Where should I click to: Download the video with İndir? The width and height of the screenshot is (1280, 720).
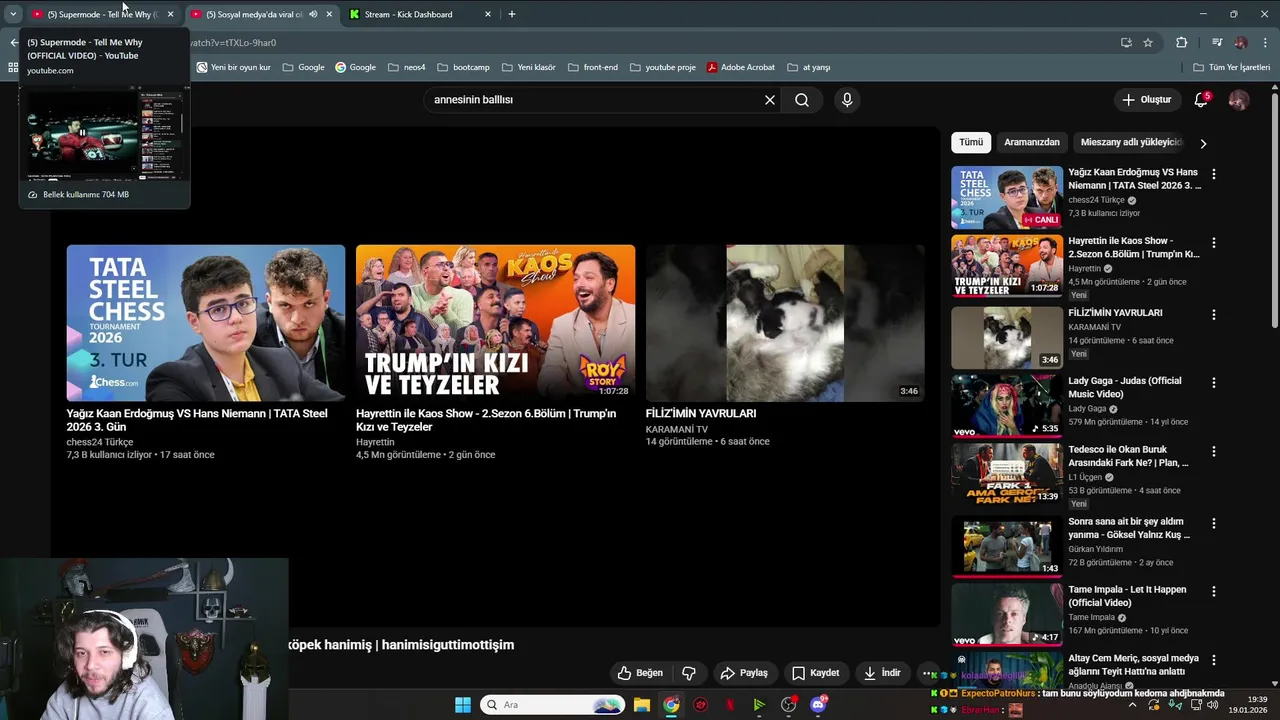882,673
